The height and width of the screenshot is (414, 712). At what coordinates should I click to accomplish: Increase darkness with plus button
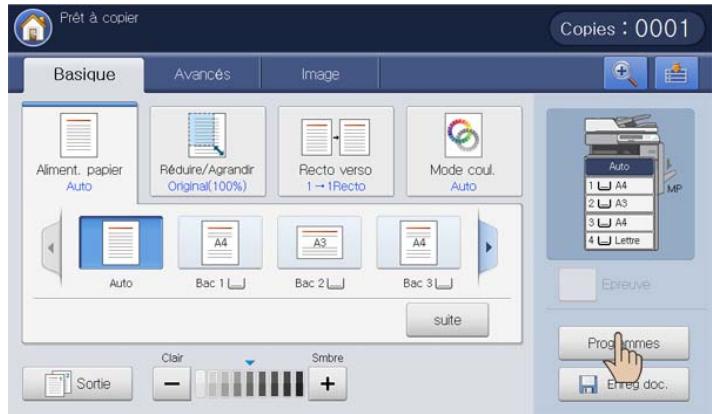327,382
